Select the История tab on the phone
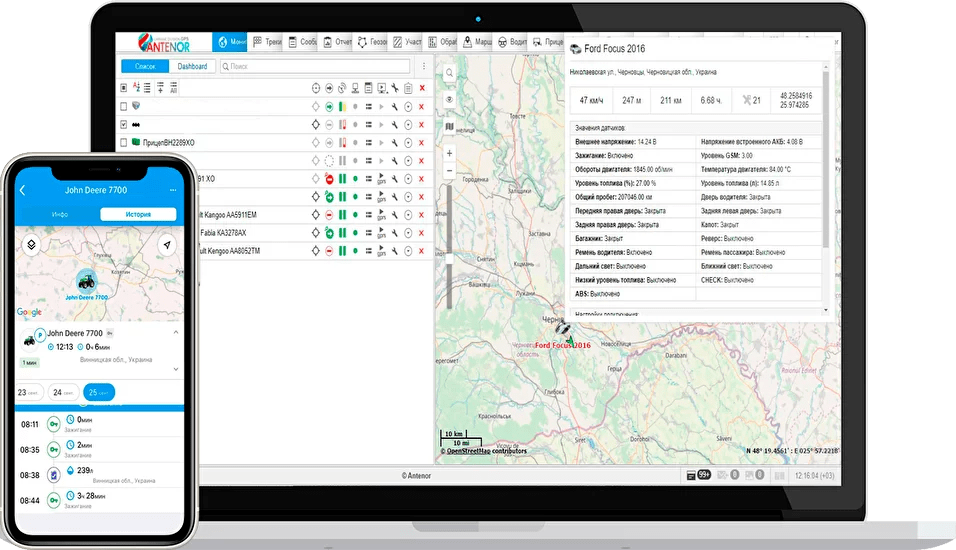Viewport: 956px width, 550px height. pyautogui.click(x=138, y=215)
